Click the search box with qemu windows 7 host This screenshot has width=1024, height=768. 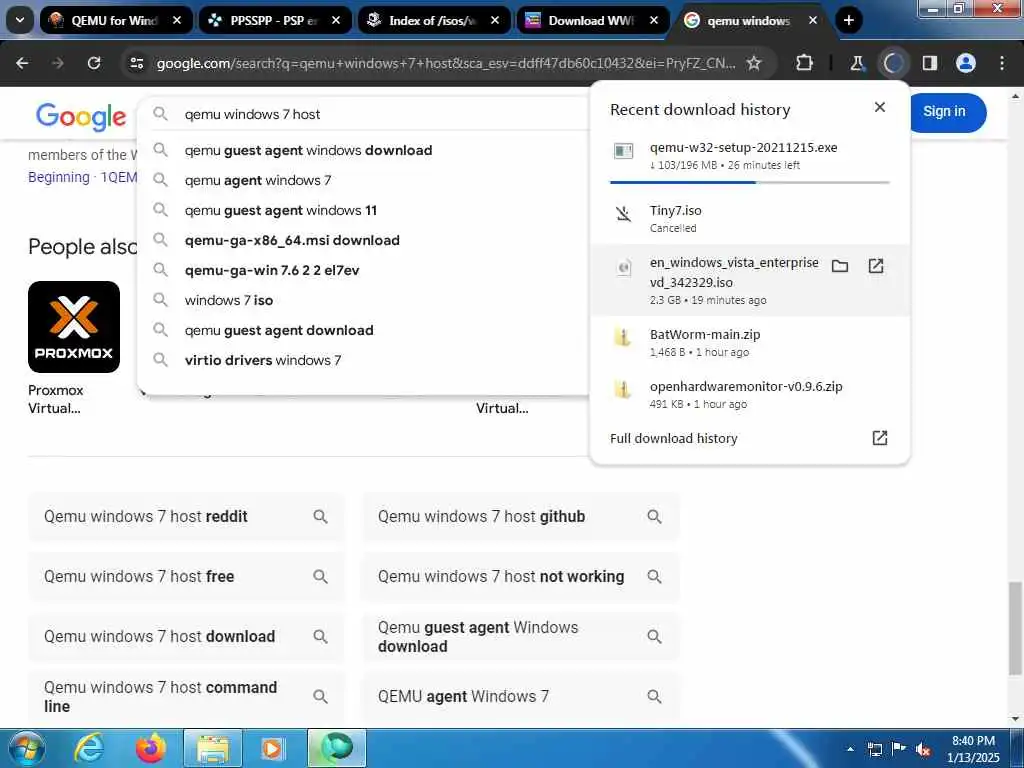click(x=366, y=114)
